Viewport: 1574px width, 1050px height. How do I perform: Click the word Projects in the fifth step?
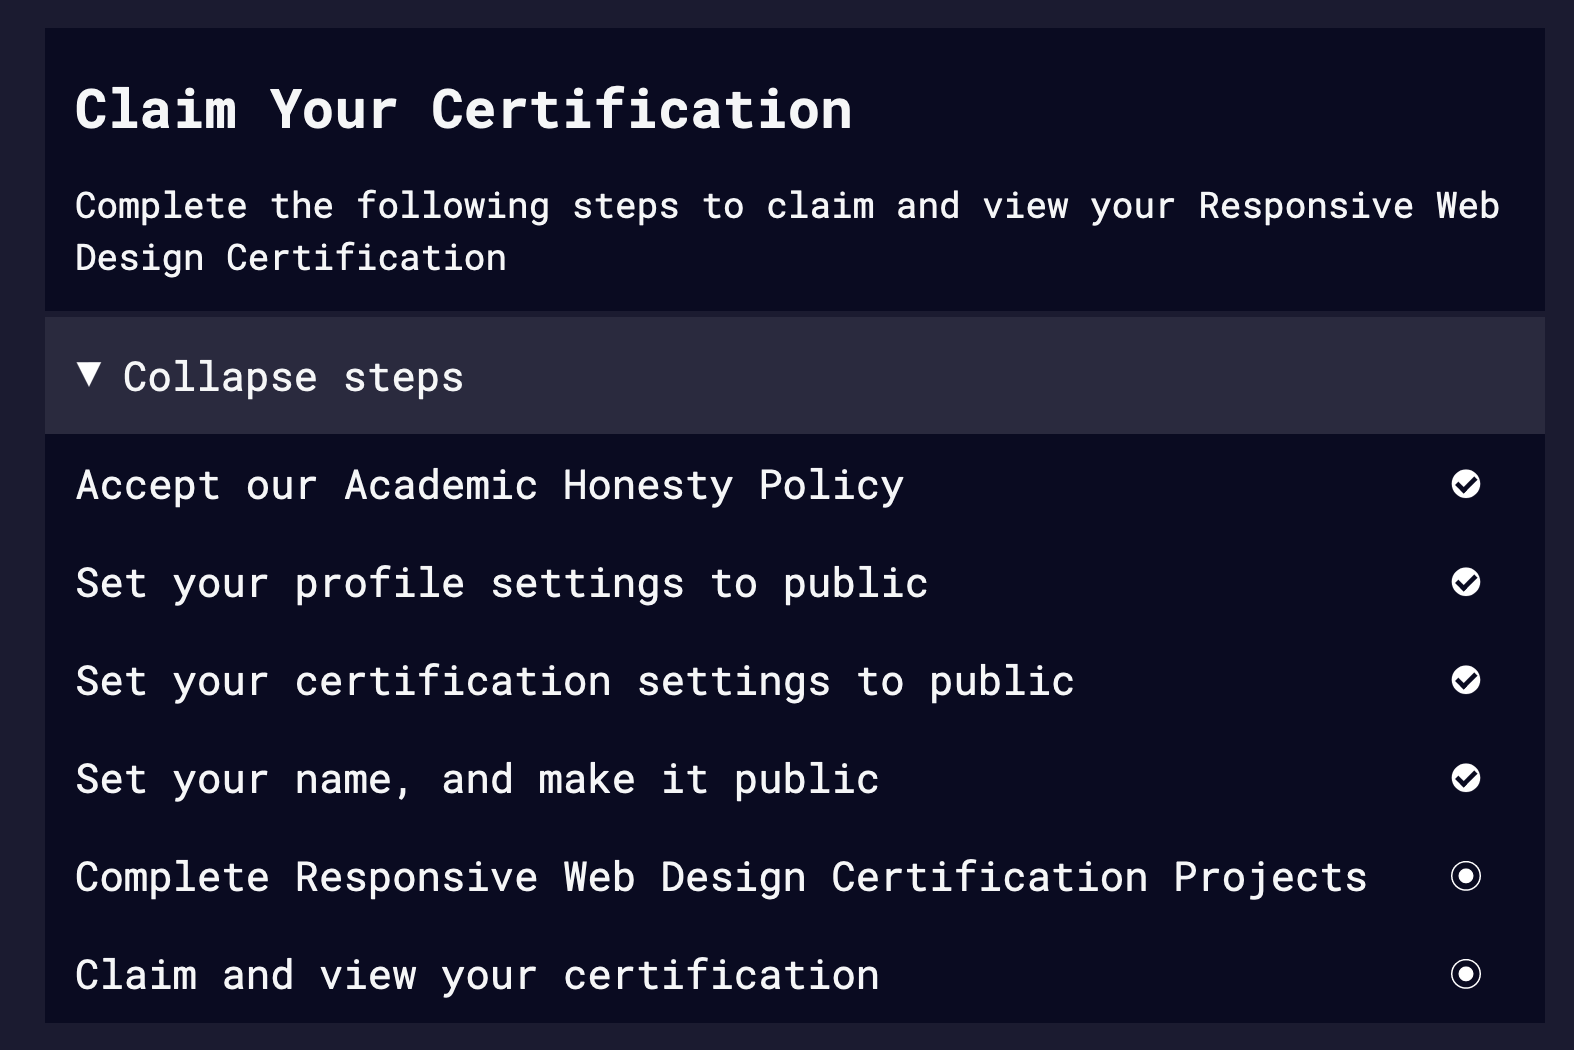[1270, 878]
